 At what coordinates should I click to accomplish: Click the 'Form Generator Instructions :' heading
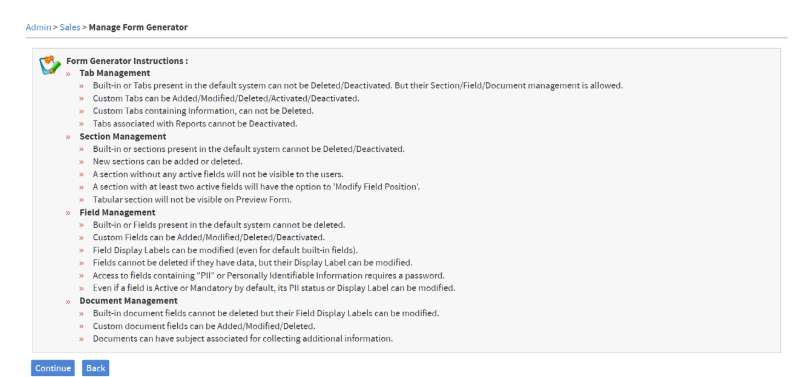click(127, 61)
